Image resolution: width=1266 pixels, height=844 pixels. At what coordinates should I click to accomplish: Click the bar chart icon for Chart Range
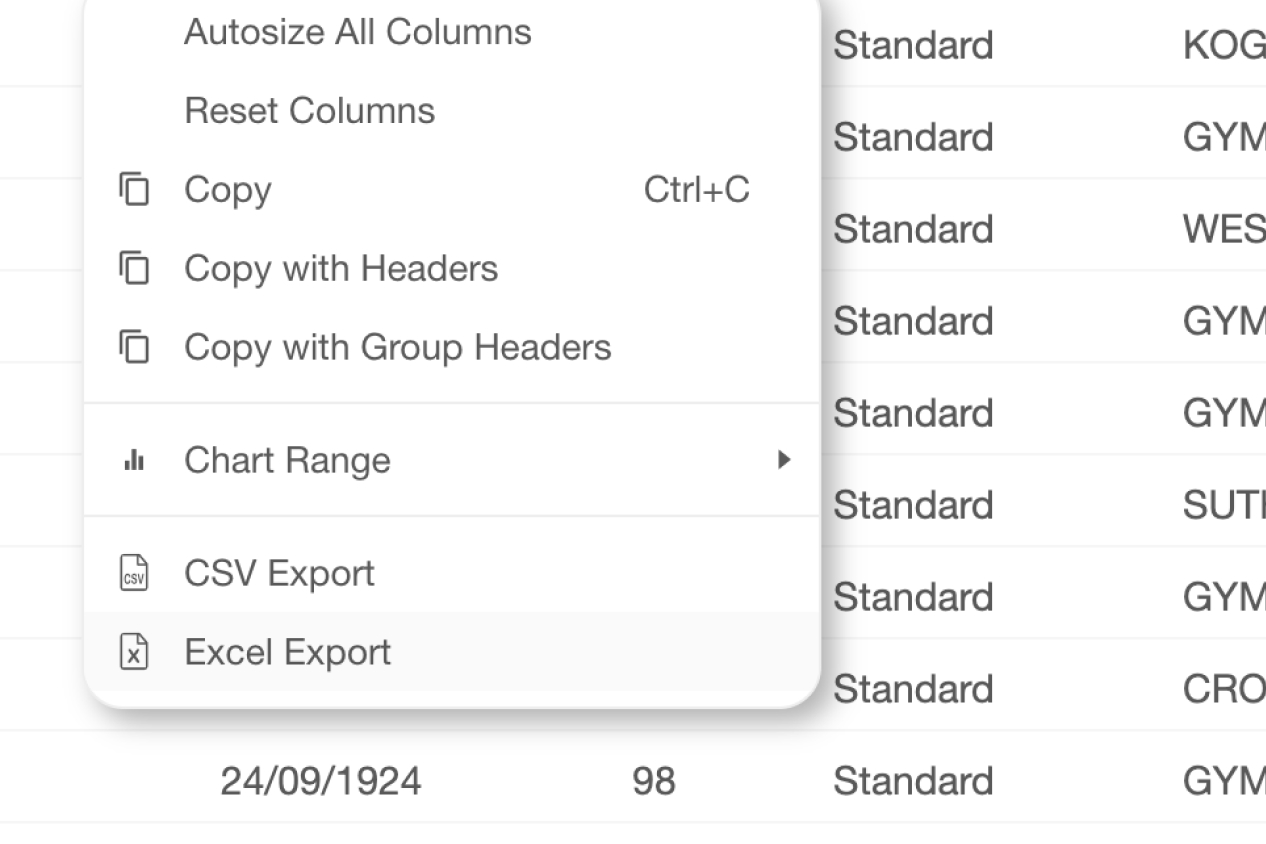pos(134,461)
